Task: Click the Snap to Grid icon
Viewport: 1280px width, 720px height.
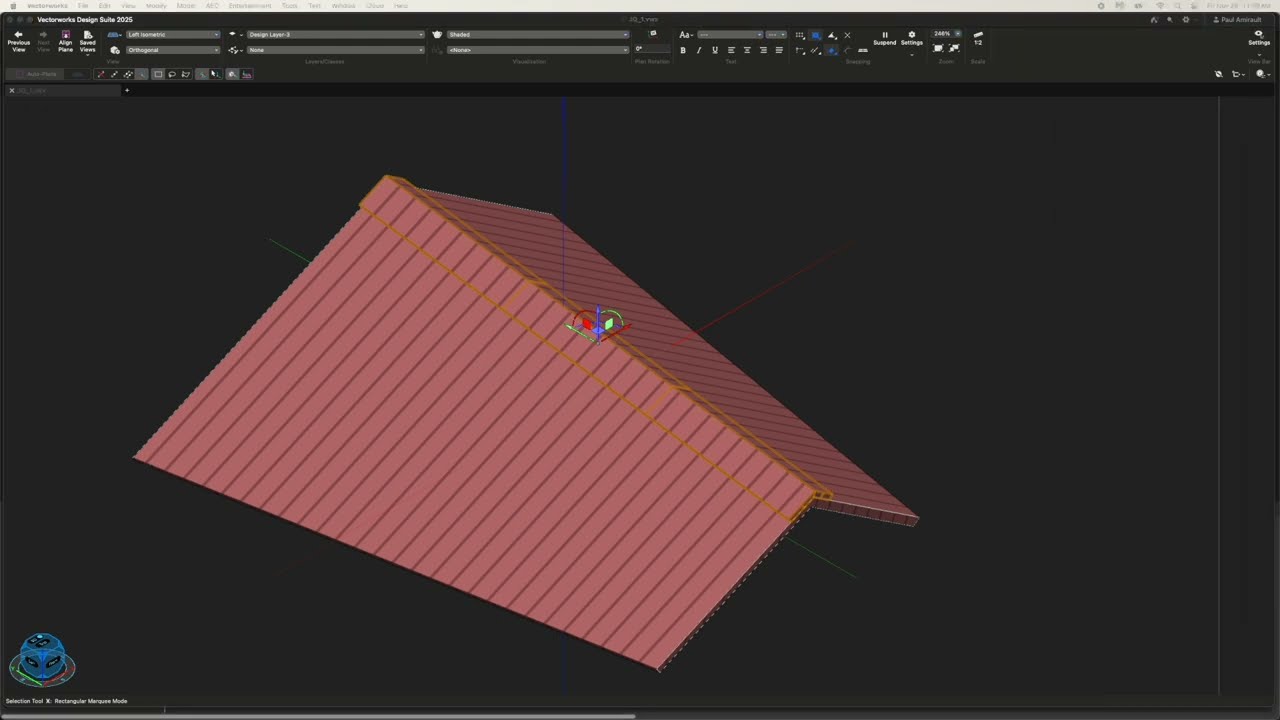Action: pyautogui.click(x=800, y=35)
